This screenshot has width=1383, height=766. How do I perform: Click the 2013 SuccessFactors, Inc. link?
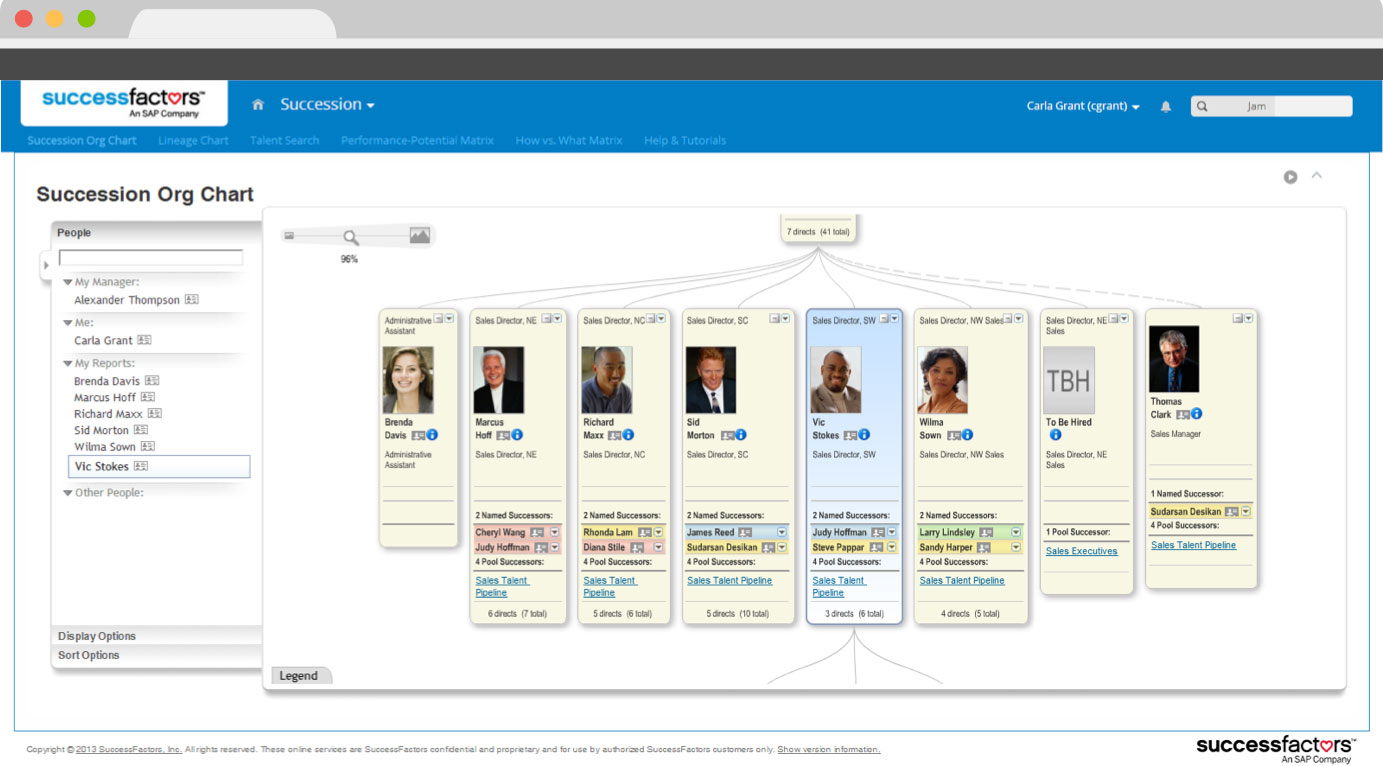click(128, 750)
